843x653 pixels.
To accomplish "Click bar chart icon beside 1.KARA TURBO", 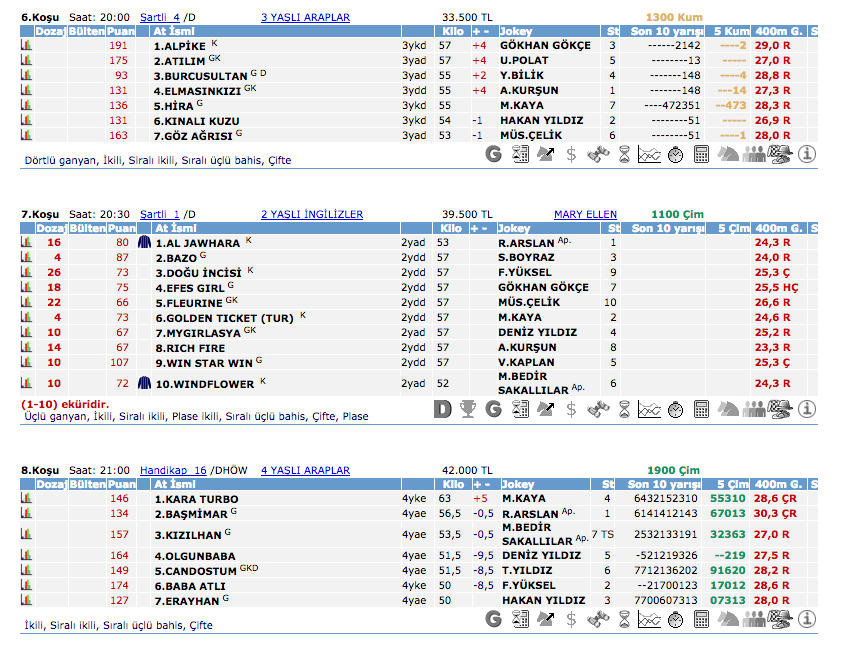I will (x=26, y=498).
